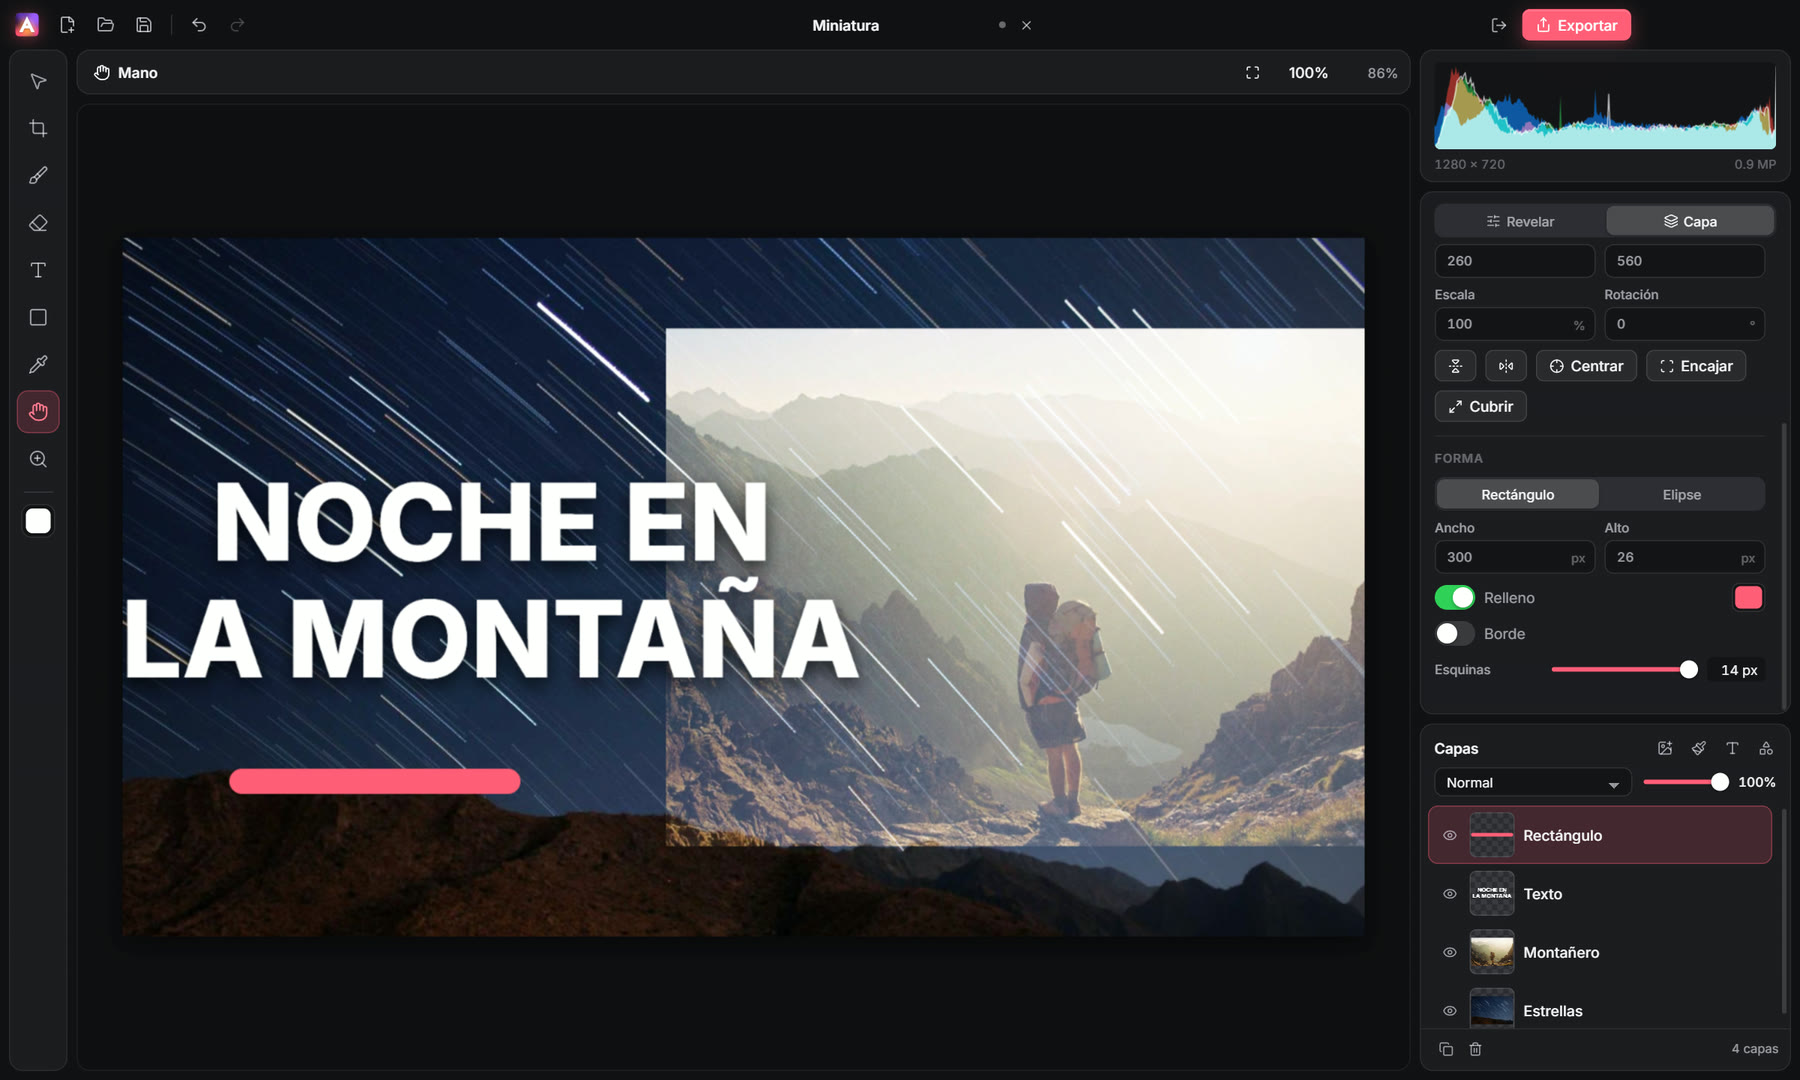The image size is (1800, 1080).
Task: Switch to the Capa tab
Action: pos(1690,221)
